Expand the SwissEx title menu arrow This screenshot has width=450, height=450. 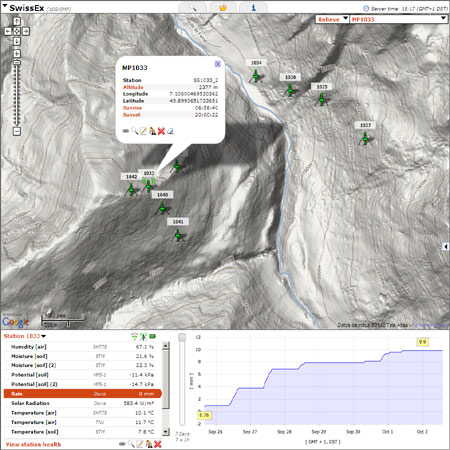[5, 6]
